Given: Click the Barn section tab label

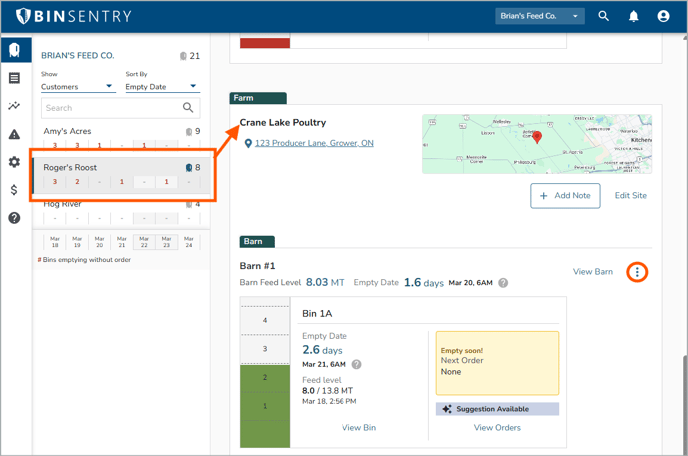Looking at the screenshot, I should coord(257,242).
